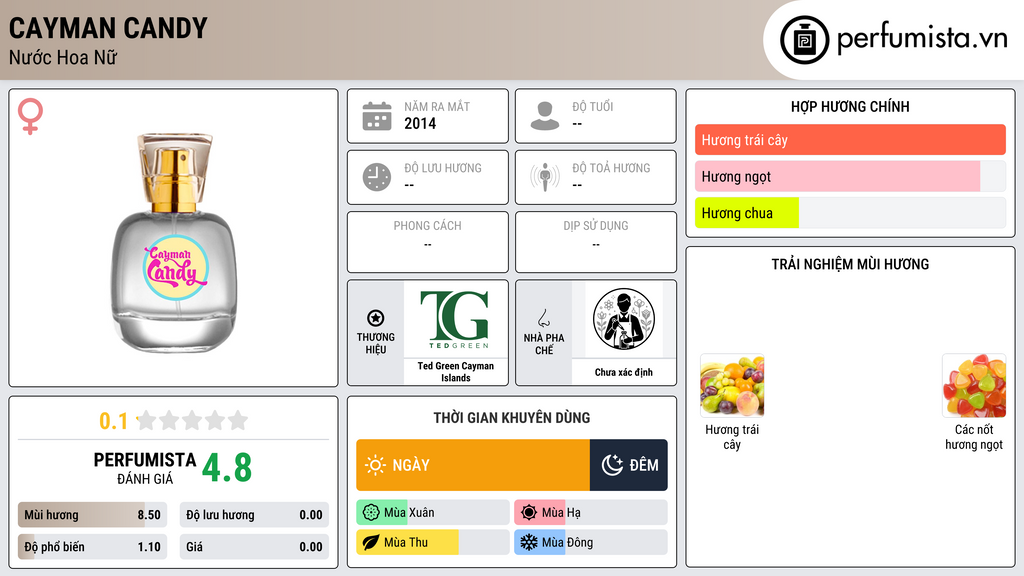Click the TRẢI NGHIỆM MÙI HƯƠNG heading
The image size is (1024, 576).
(850, 264)
